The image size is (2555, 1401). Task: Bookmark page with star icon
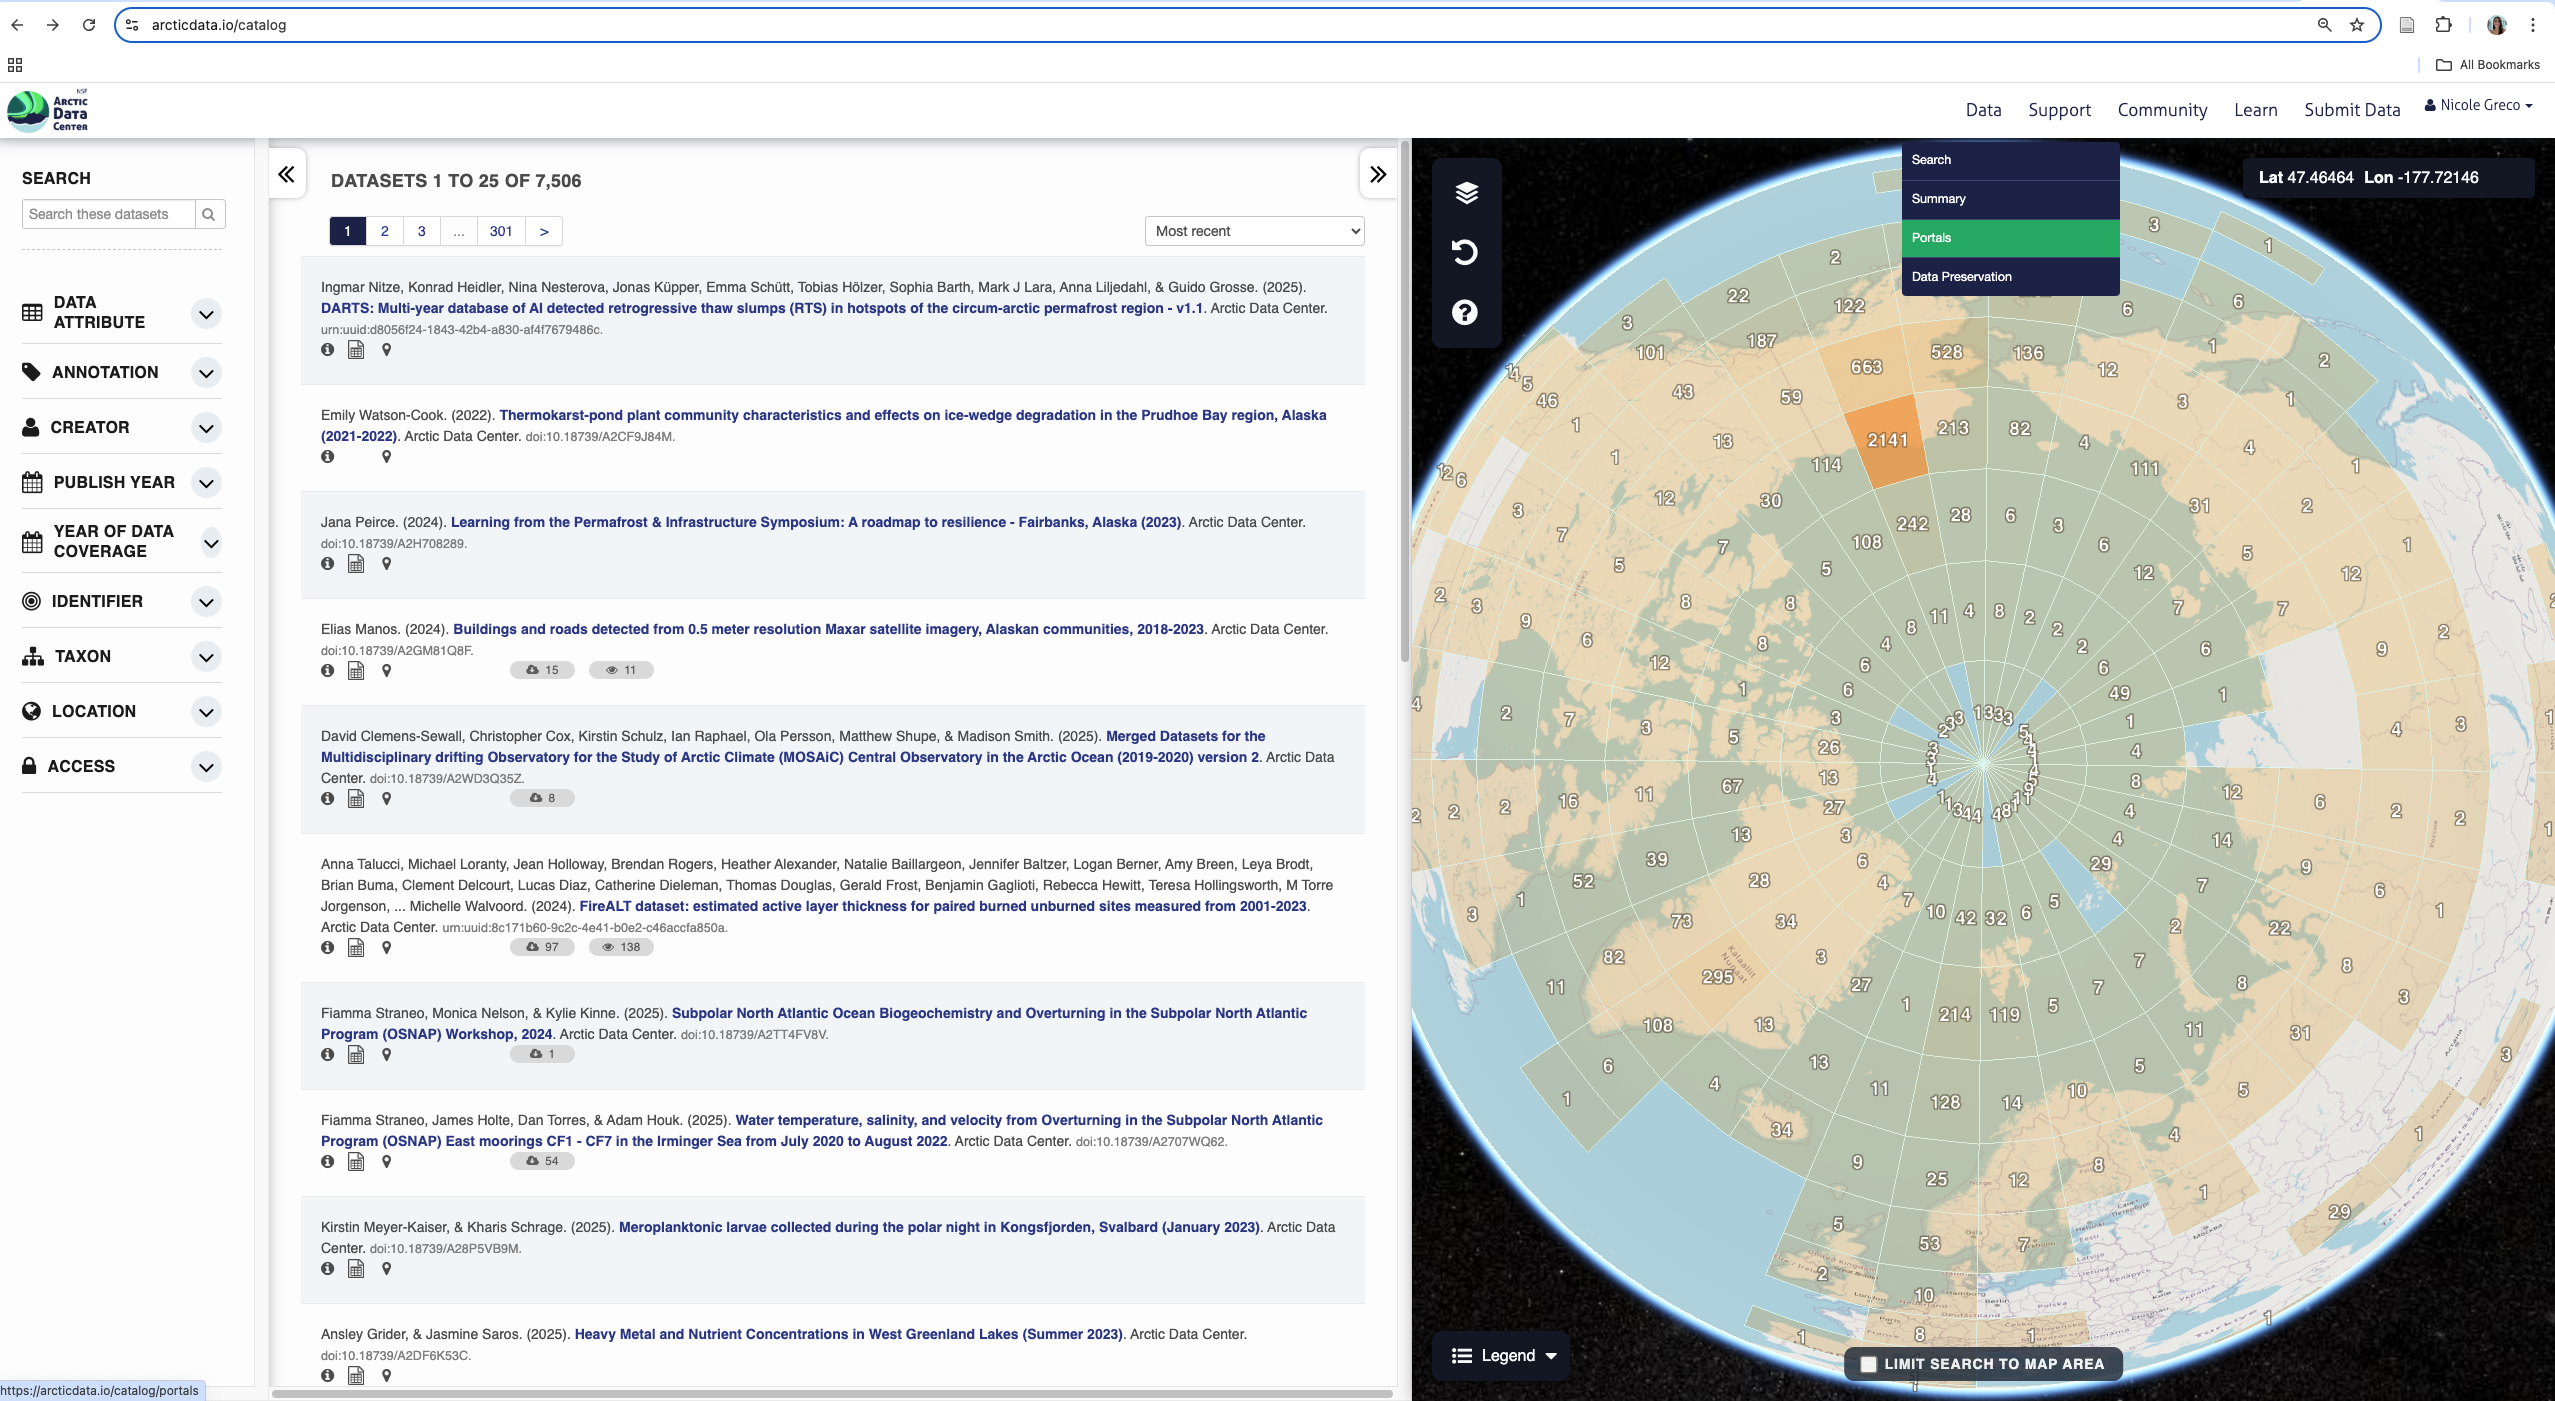[2358, 25]
